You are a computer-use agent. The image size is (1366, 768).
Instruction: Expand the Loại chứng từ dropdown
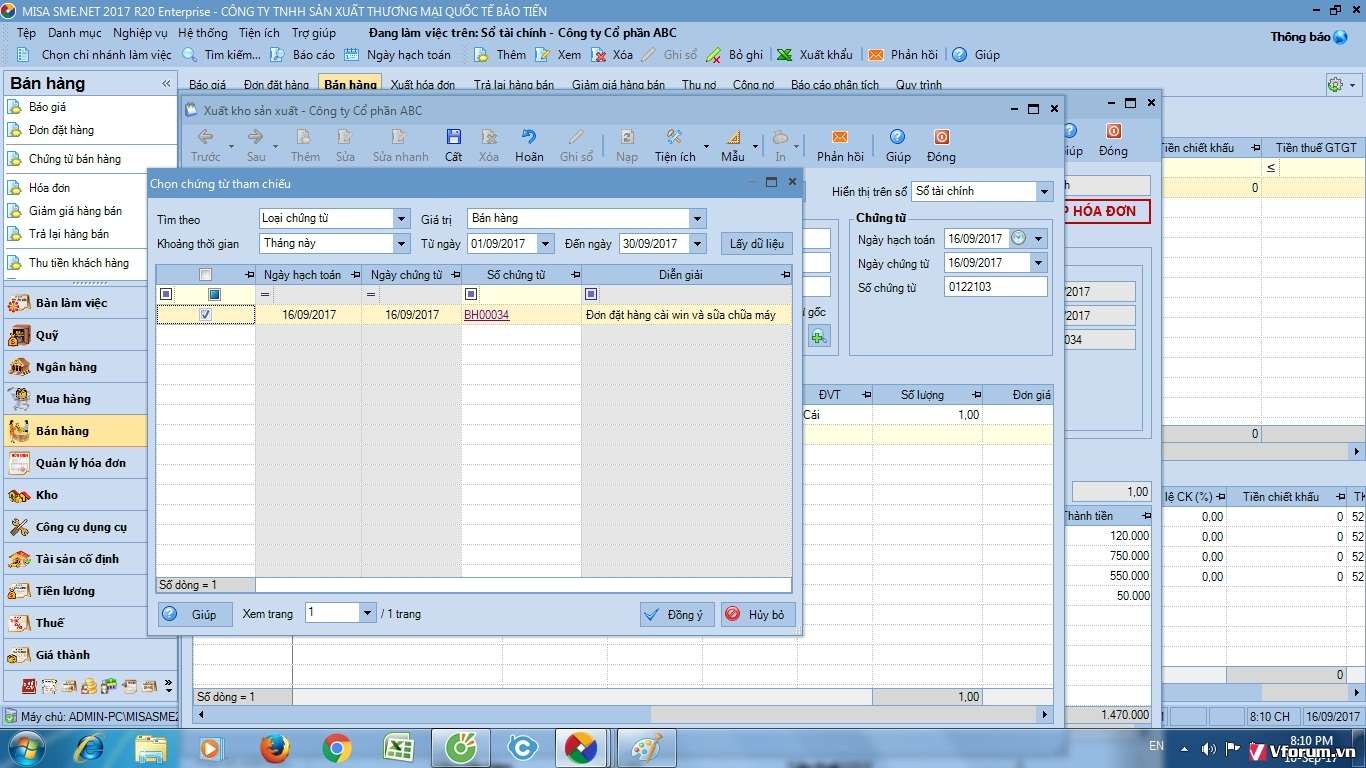pyautogui.click(x=401, y=219)
